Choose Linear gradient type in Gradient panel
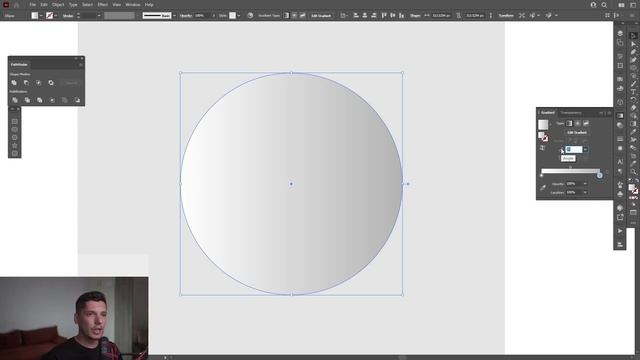 click(569, 123)
